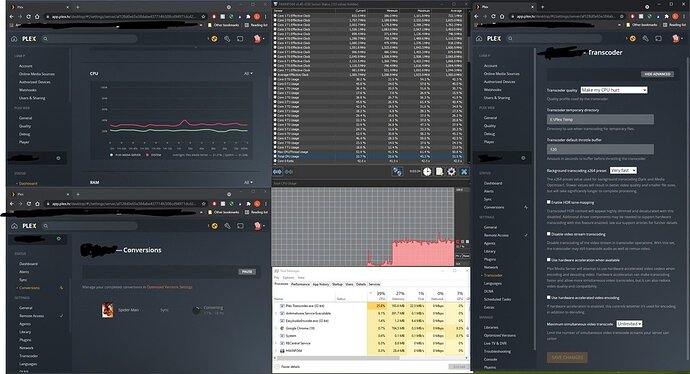Screen dimensions: 690x374
Task: Click Hide Advanced button in Transcoder settings
Action: (657, 74)
